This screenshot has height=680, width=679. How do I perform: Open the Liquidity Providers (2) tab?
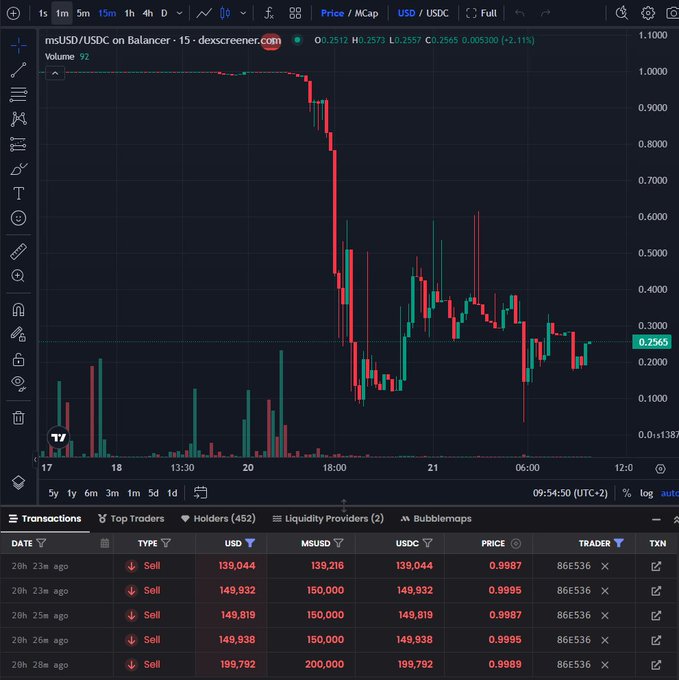(x=328, y=519)
